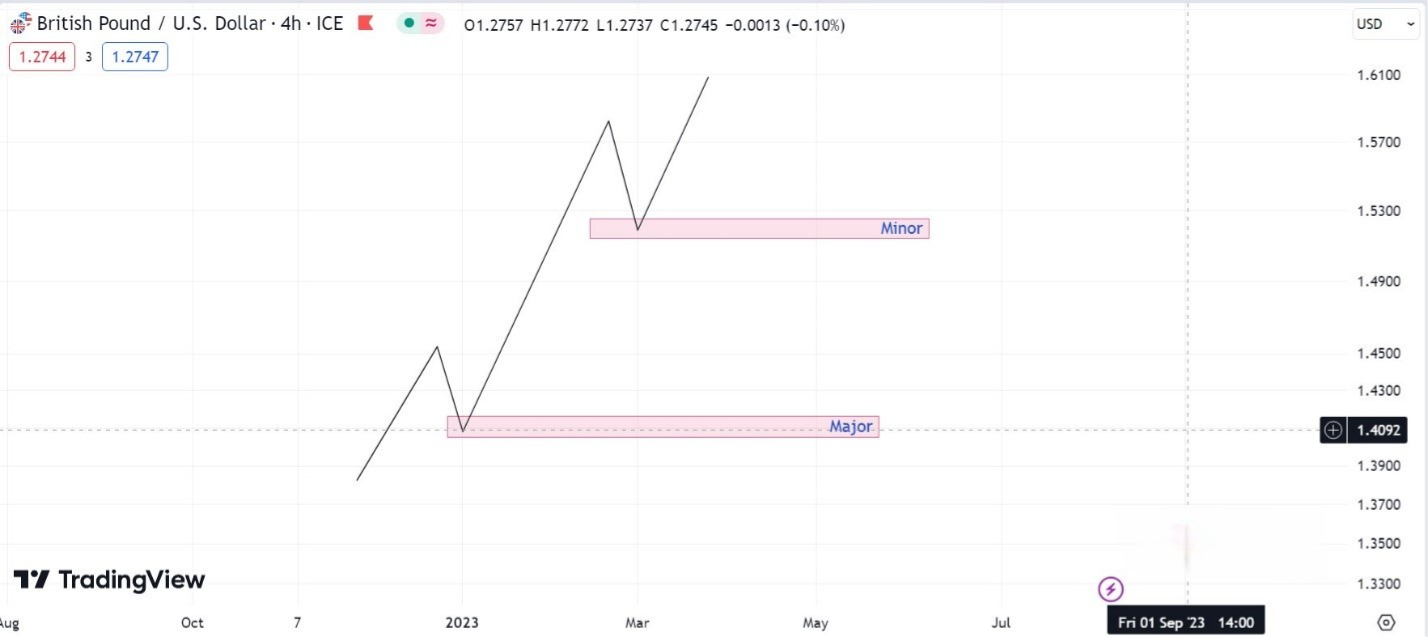
Task: Click the plus icon on the price axis
Action: point(1333,431)
